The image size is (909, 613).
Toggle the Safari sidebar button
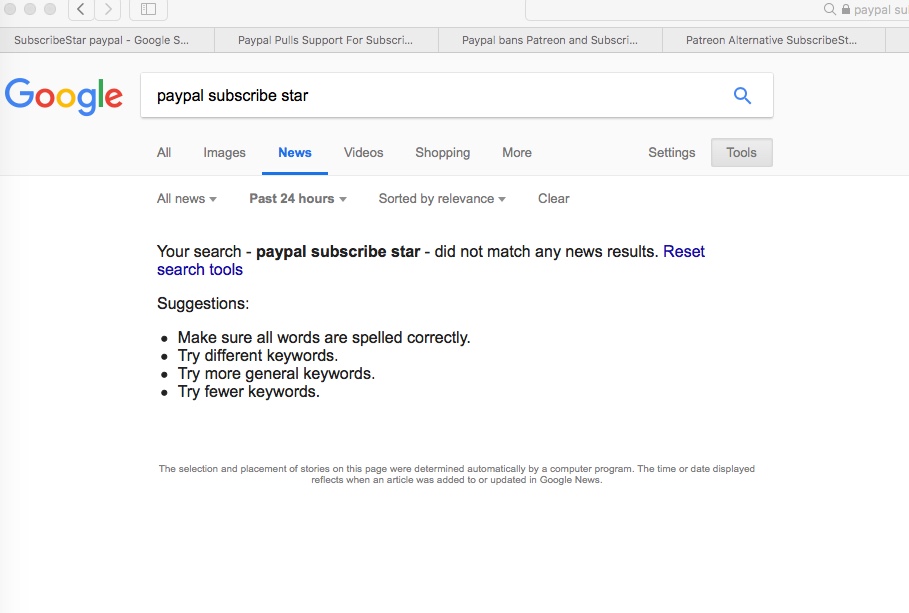coord(148,10)
